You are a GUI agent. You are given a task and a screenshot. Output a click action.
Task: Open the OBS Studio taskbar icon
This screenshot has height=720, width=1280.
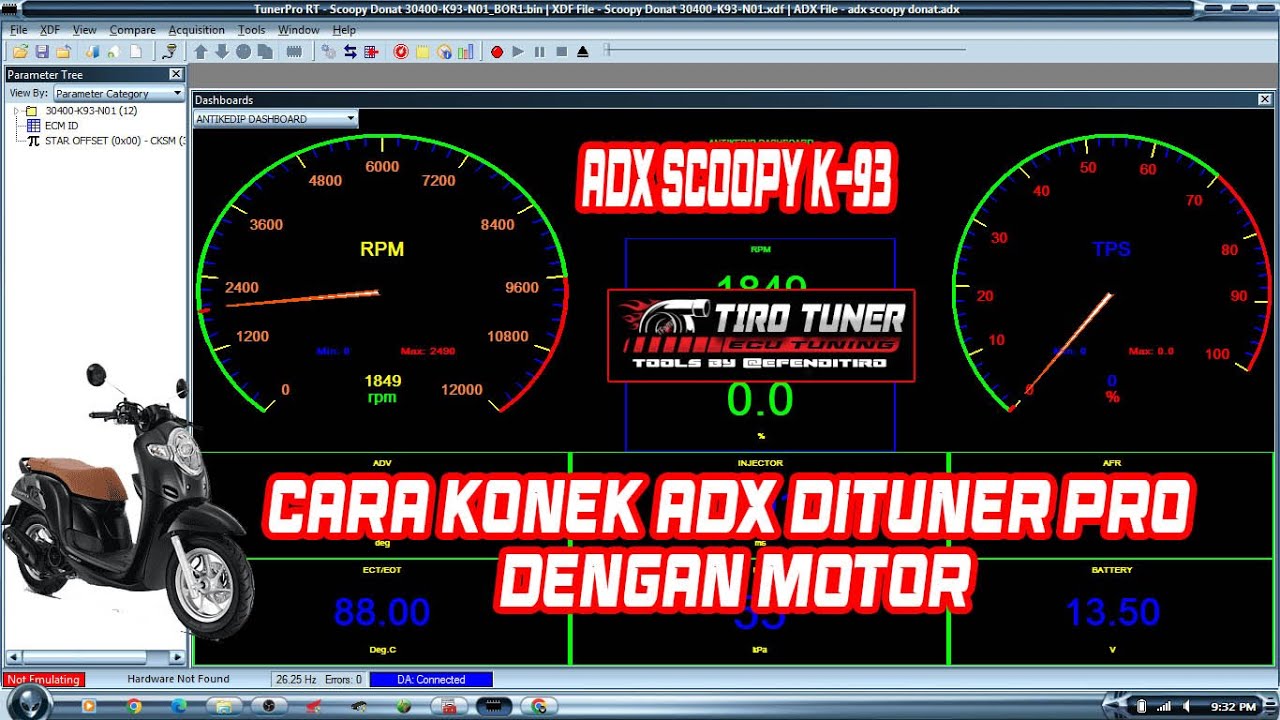[x=269, y=706]
